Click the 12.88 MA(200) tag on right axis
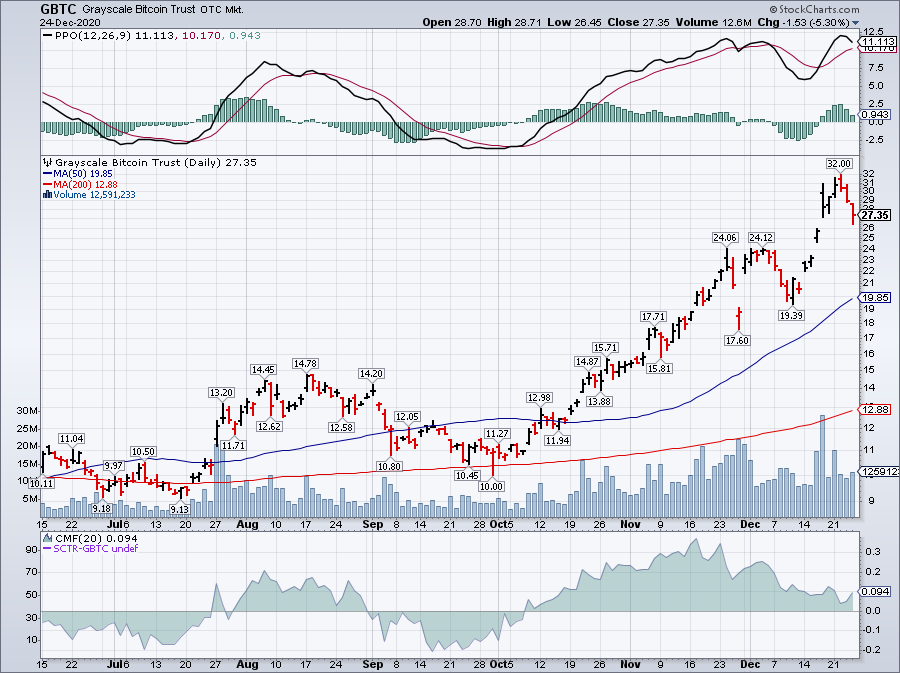Screen dimensions: 900x673 pyautogui.click(x=876, y=409)
